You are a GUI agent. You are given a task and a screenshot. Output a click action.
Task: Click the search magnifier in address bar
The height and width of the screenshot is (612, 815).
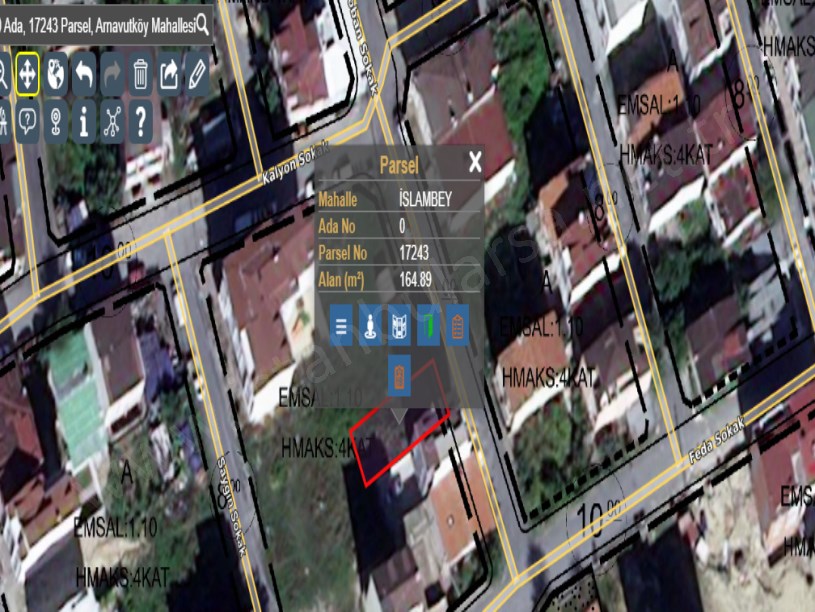coord(203,25)
